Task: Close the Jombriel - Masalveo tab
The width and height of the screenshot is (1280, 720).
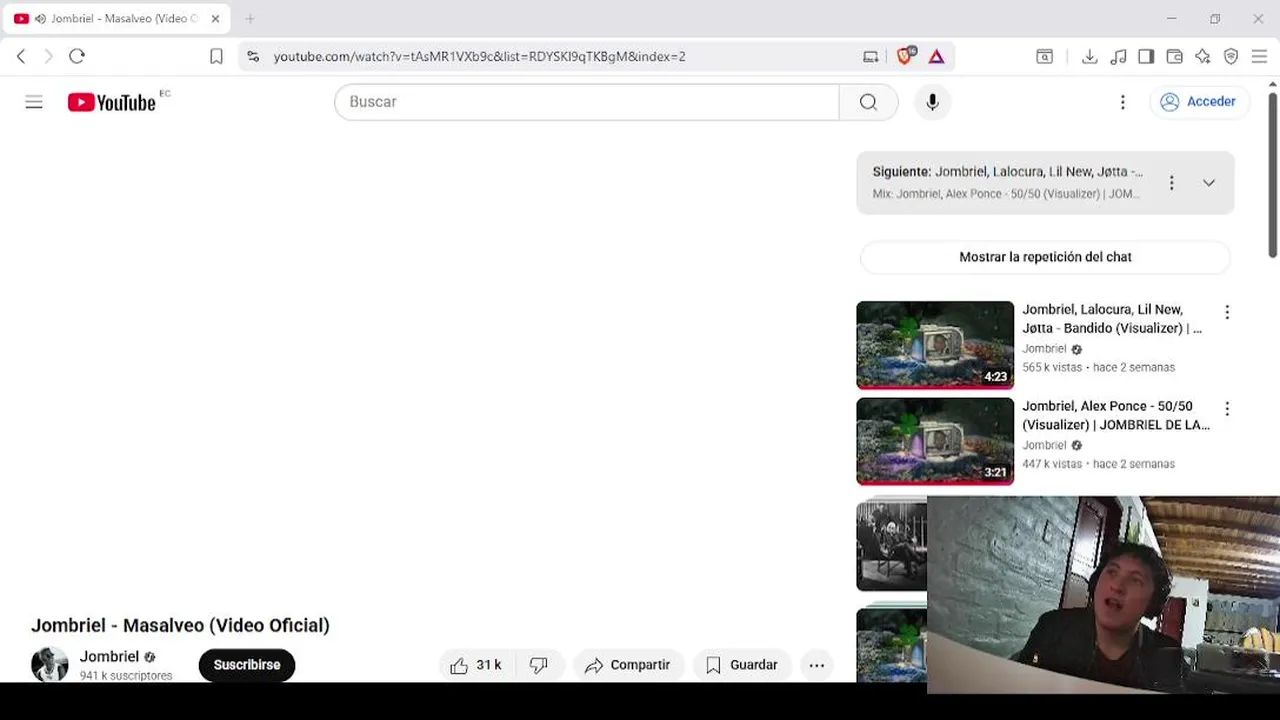Action: tap(215, 18)
